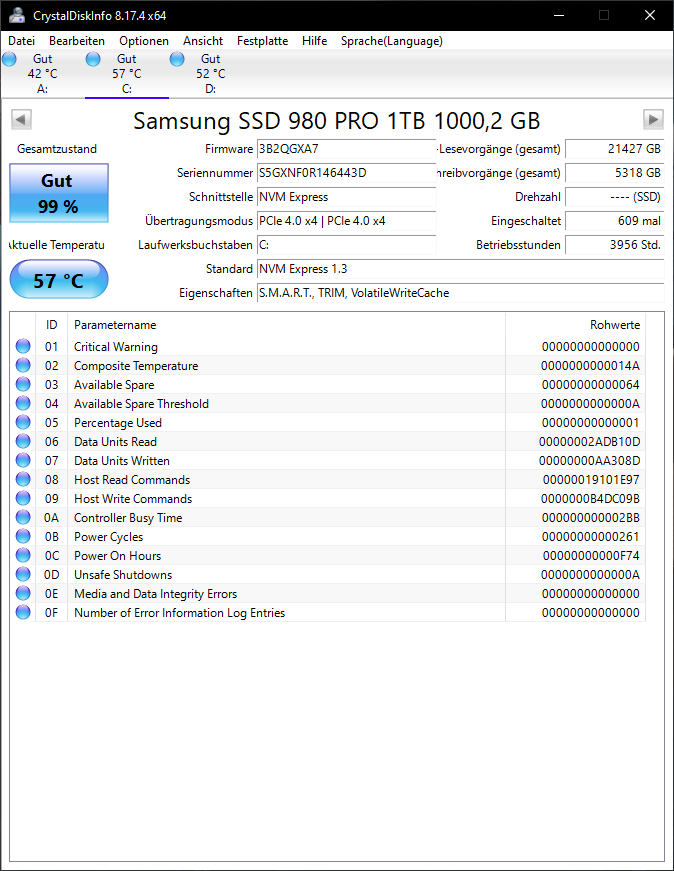Click status orb of Percentage Used row
Viewport: 674px width, 871px height.
(x=23, y=422)
